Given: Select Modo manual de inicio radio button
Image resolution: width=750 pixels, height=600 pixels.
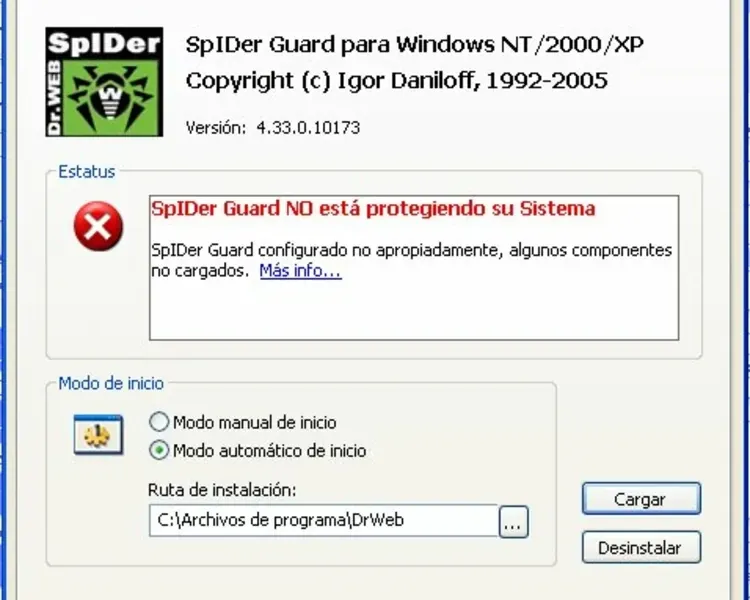Looking at the screenshot, I should pyautogui.click(x=159, y=422).
